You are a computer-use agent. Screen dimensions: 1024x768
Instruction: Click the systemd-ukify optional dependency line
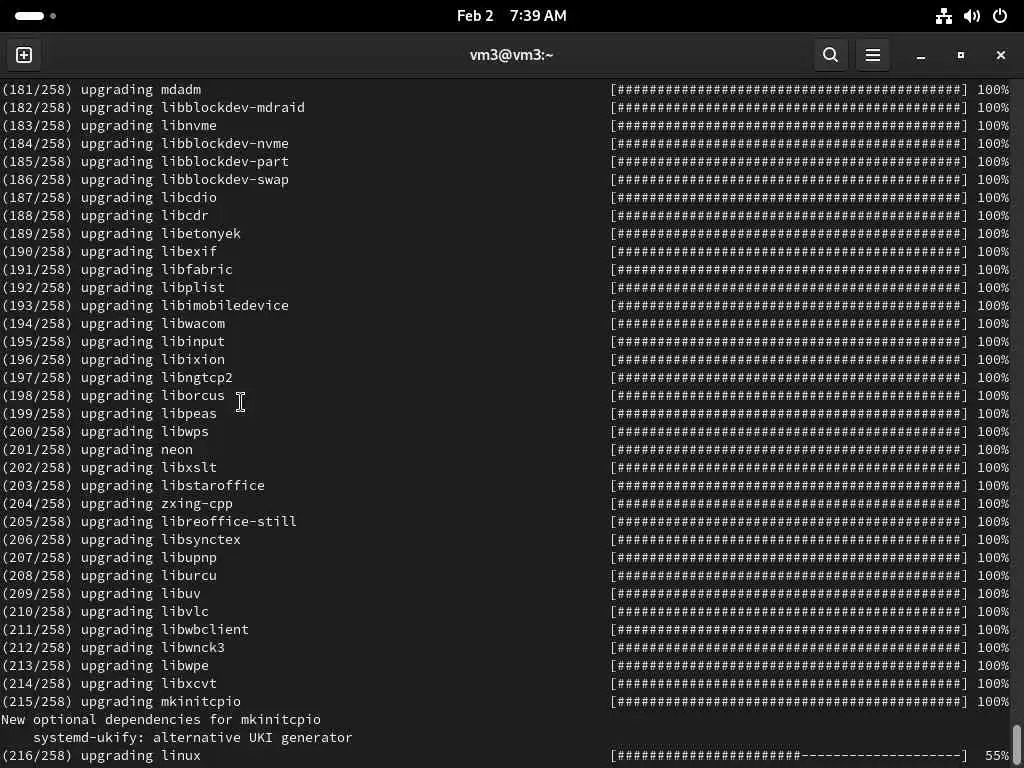(192, 738)
